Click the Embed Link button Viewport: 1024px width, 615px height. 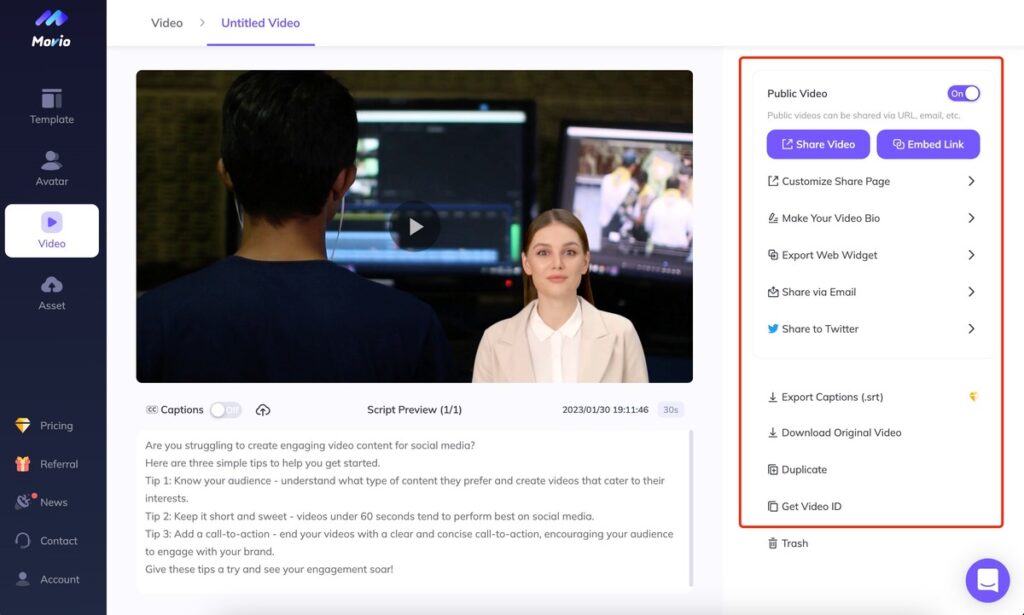928,144
